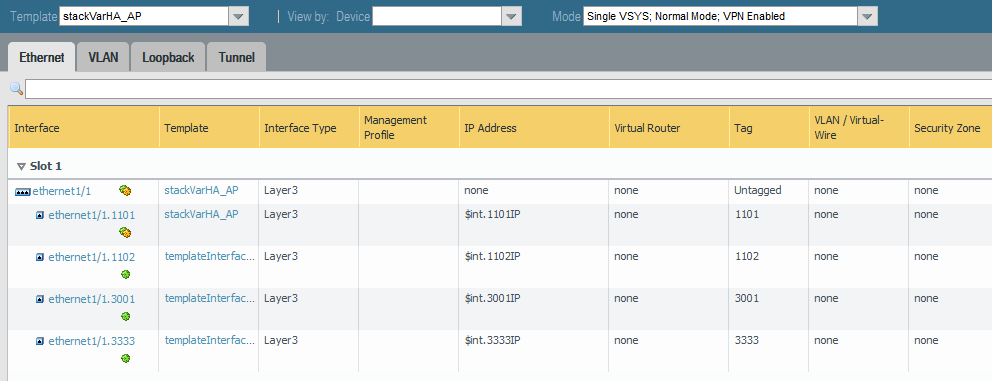Click the orange override gear icon on ethernet1/1
Screen dimensions: 992x381
tap(125, 190)
